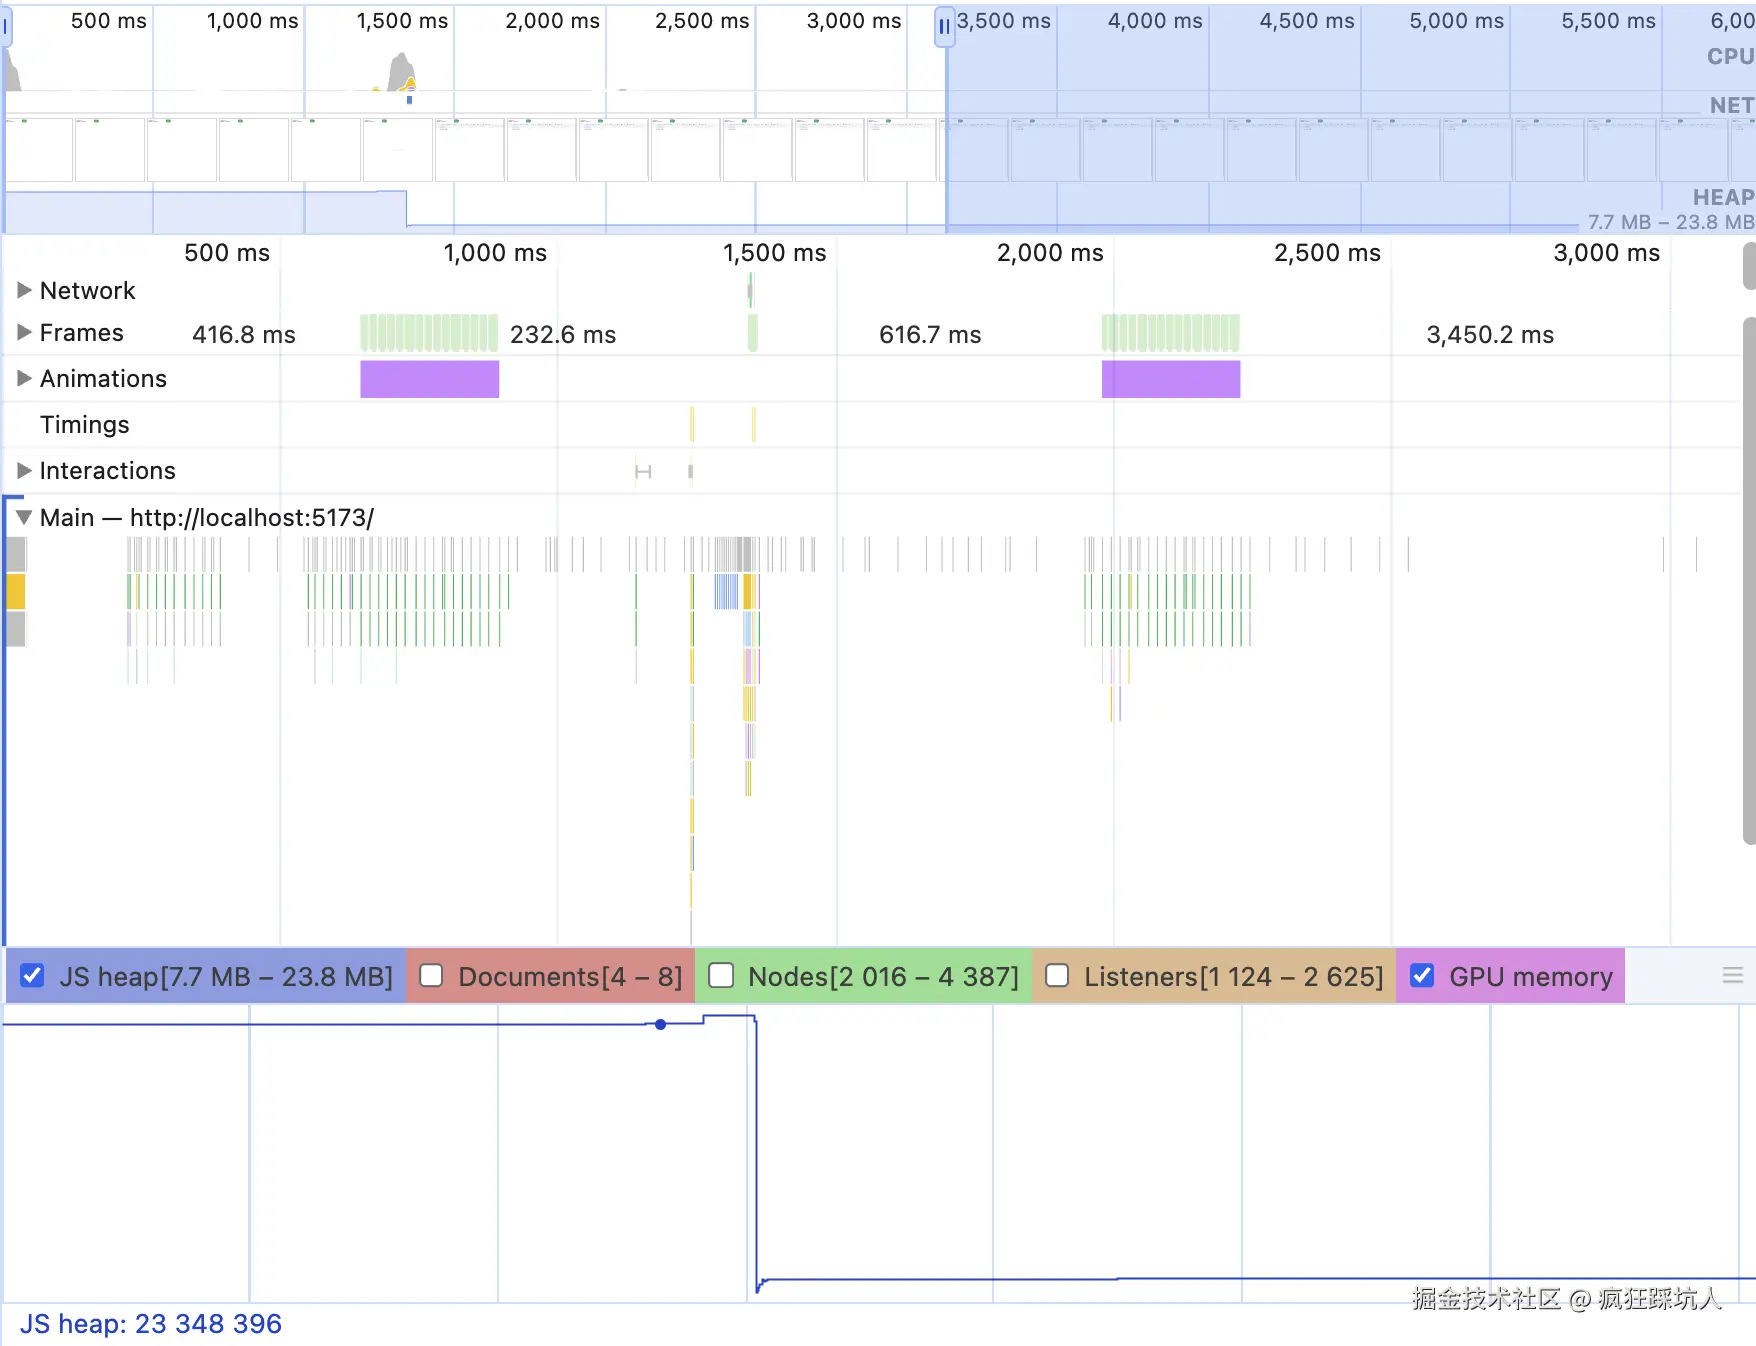Select the second purple animation bar
The height and width of the screenshot is (1346, 1756).
point(1171,379)
